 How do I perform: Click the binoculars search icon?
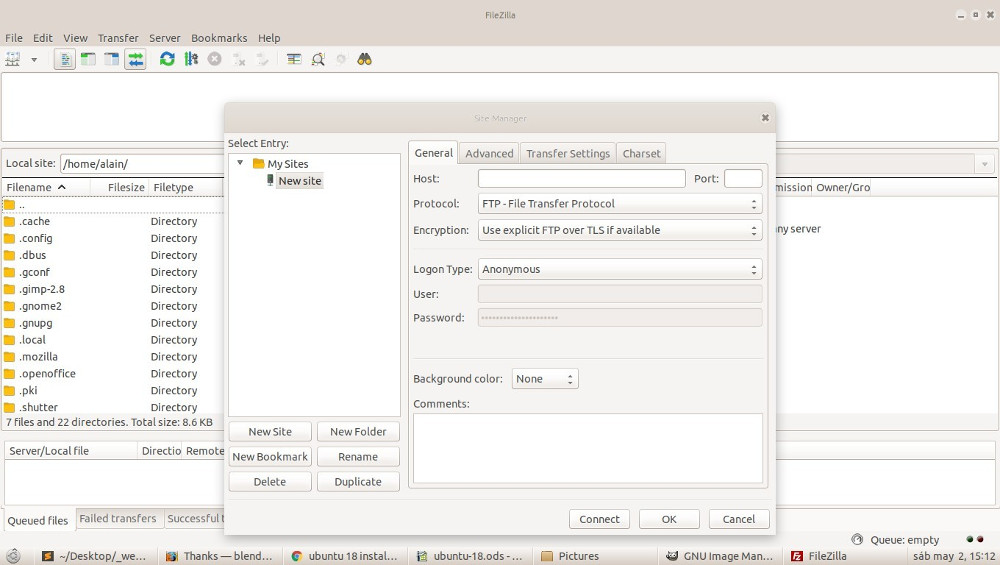point(365,59)
